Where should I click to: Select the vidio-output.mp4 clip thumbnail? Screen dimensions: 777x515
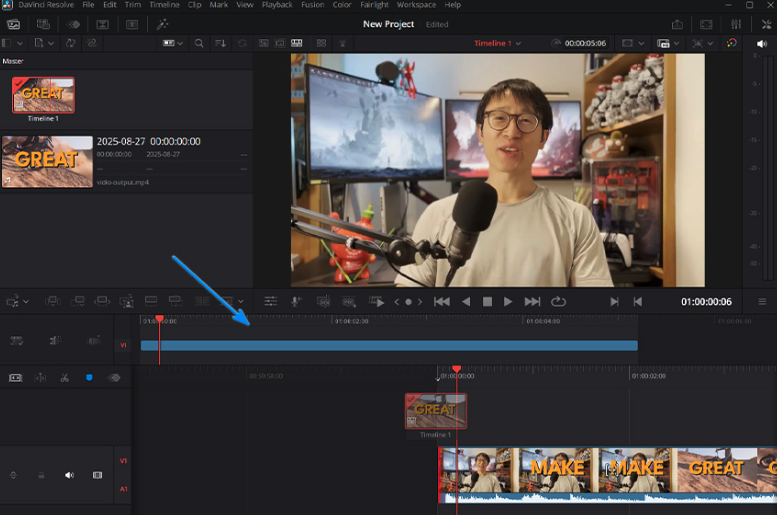[47, 162]
